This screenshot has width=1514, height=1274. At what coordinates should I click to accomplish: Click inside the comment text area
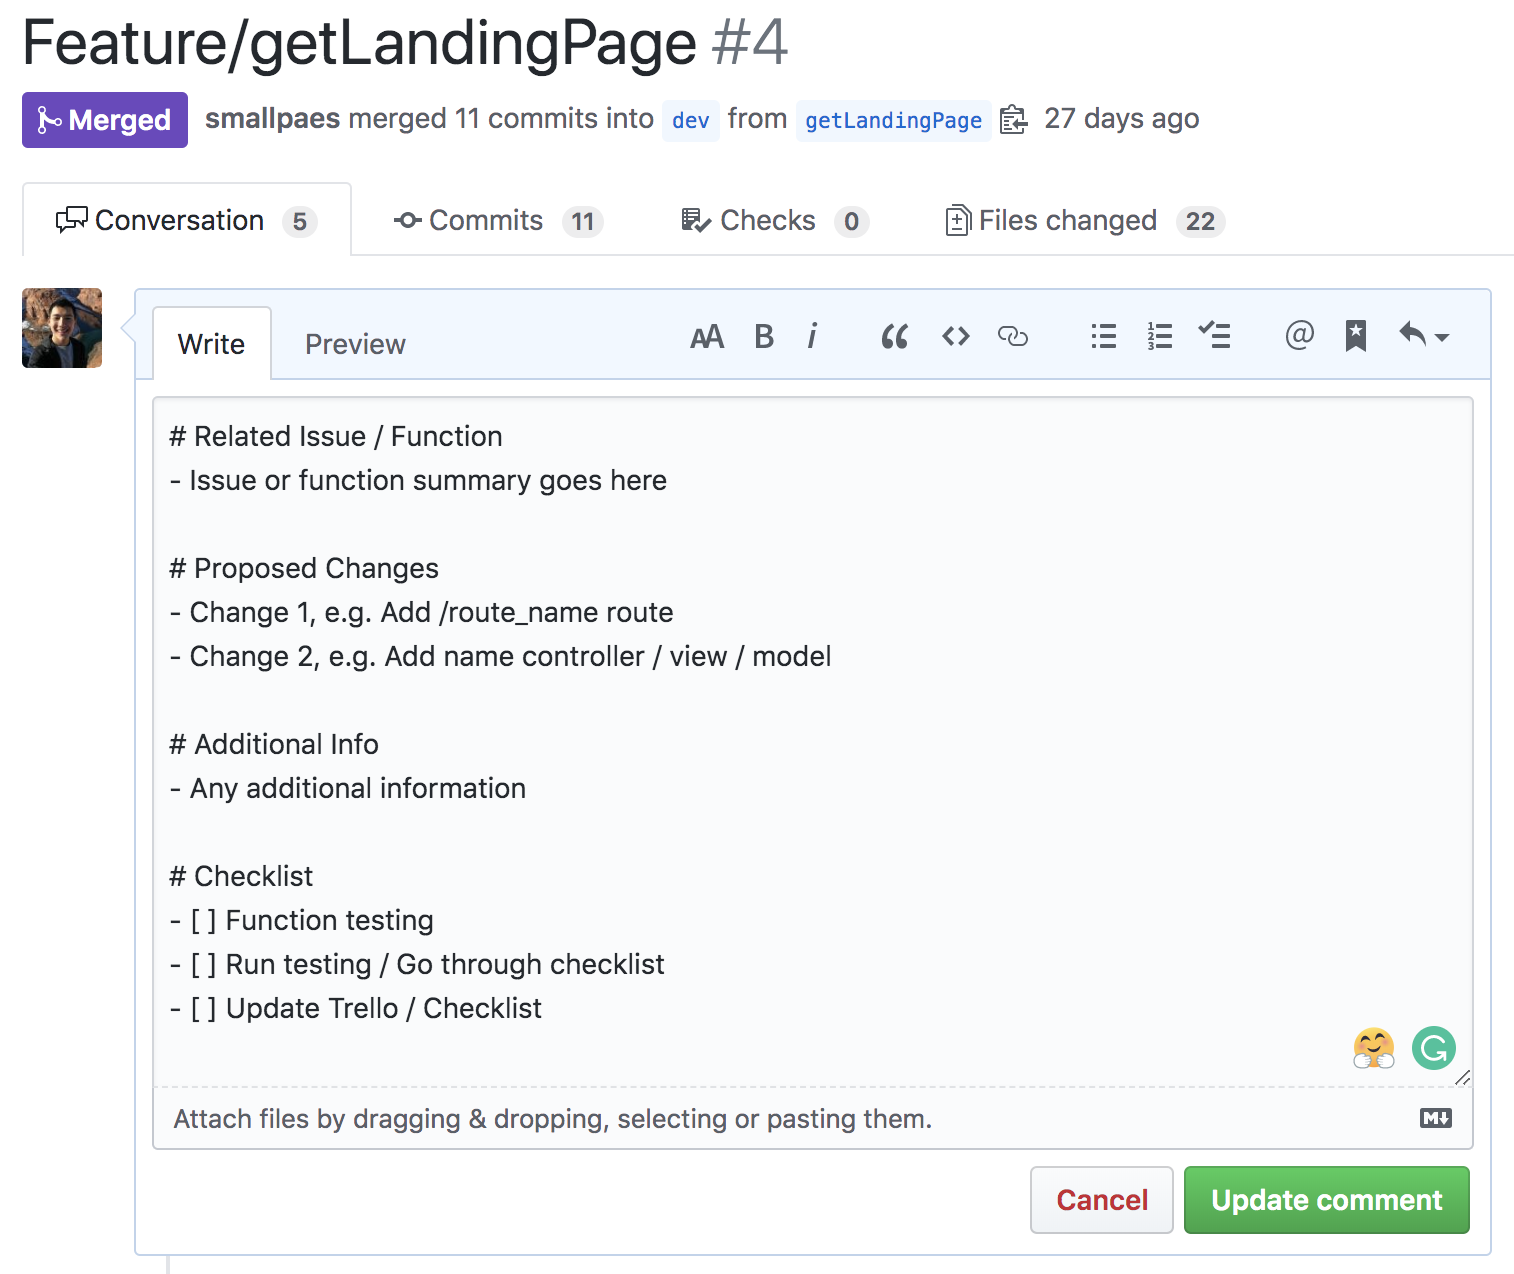point(813,742)
